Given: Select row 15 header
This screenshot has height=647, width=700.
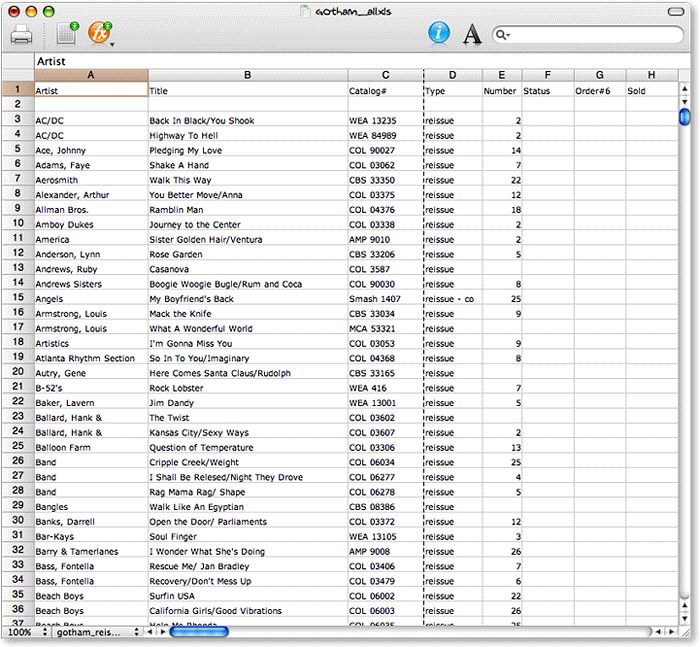Looking at the screenshot, I should coord(18,297).
